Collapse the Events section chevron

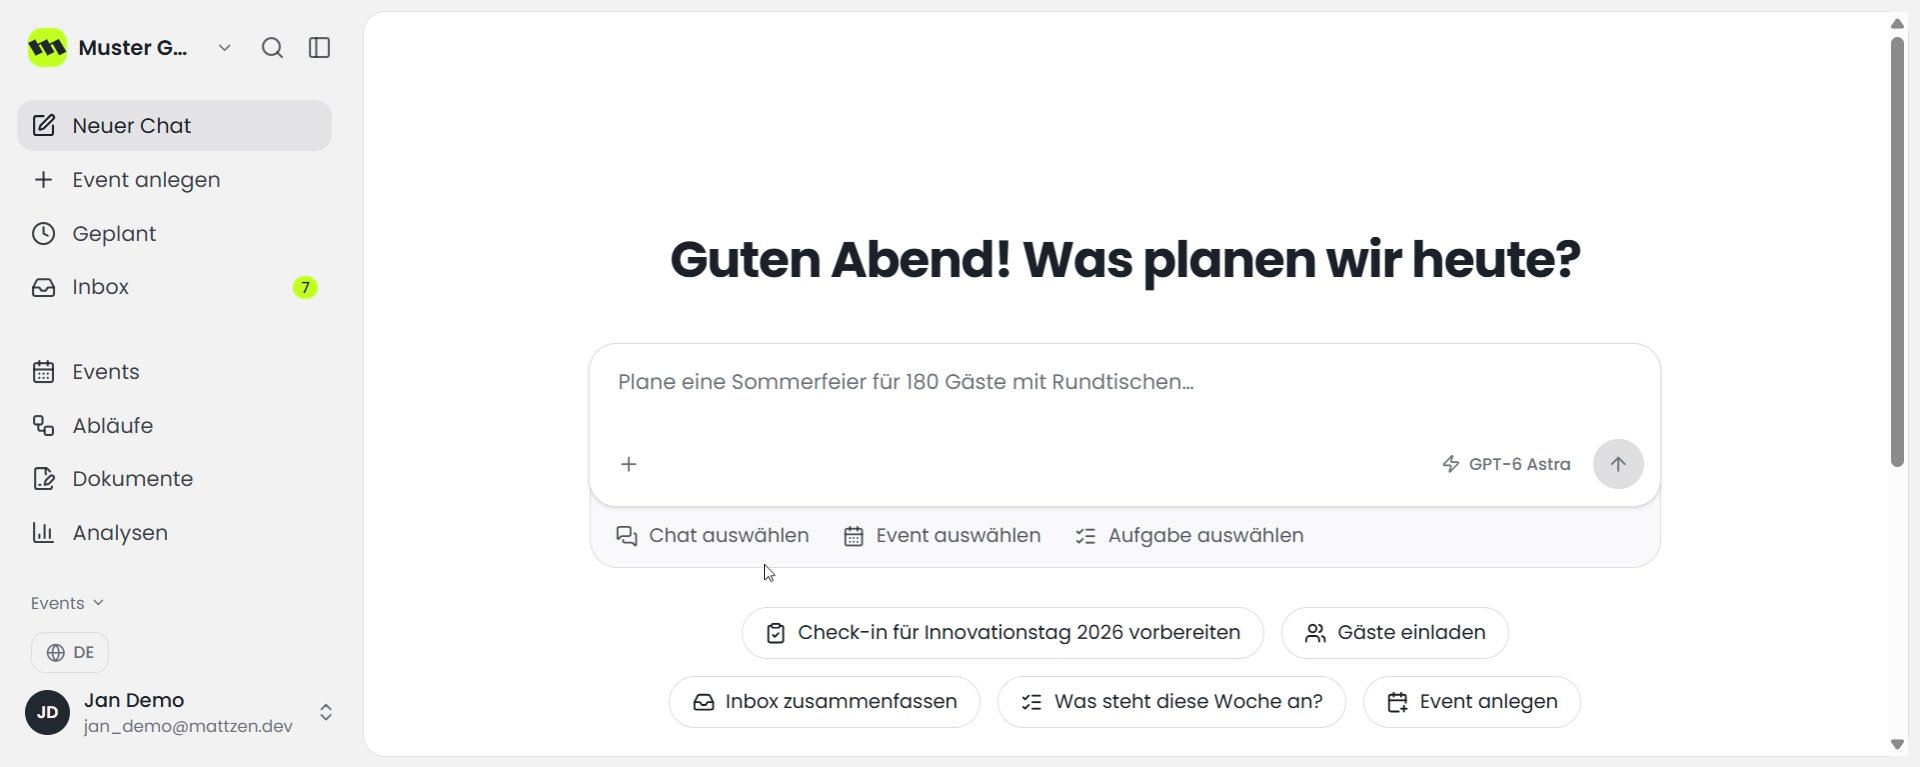point(98,603)
